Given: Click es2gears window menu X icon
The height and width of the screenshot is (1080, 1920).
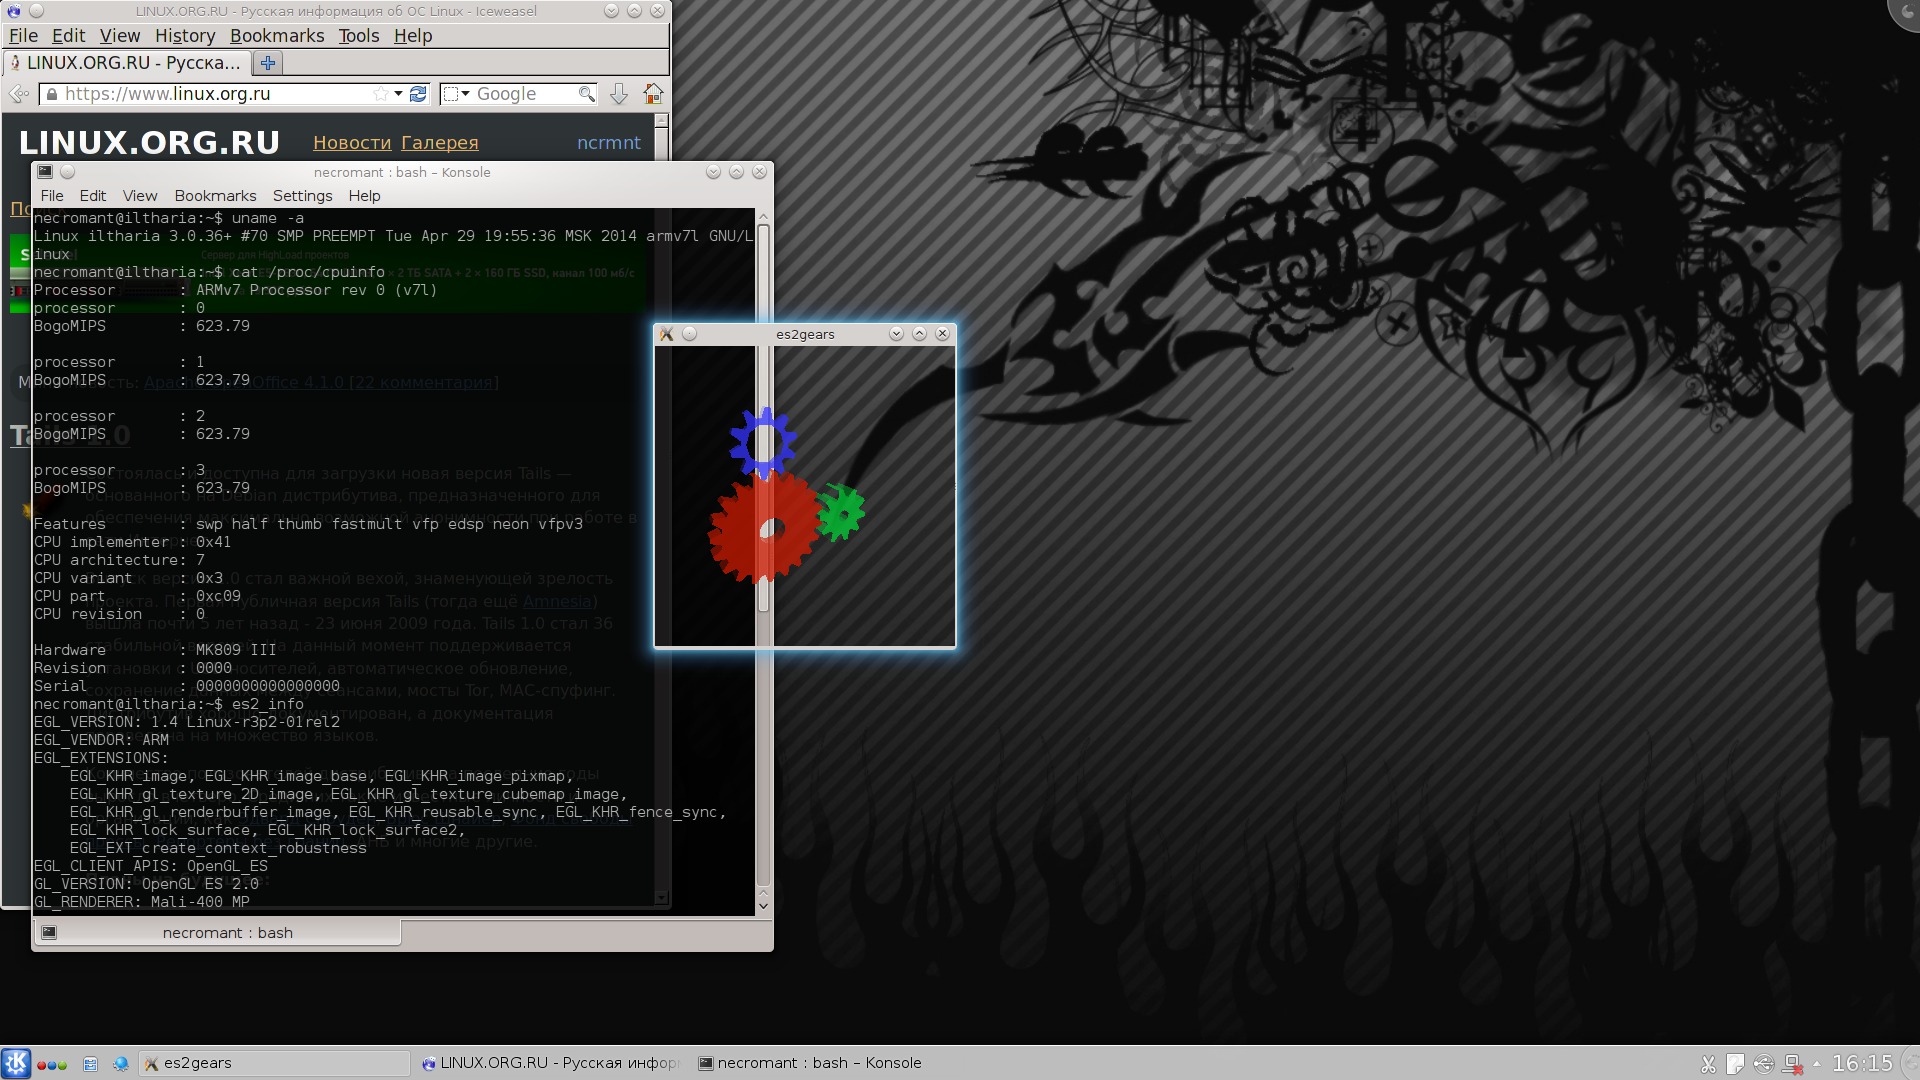Looking at the screenshot, I should (x=667, y=334).
